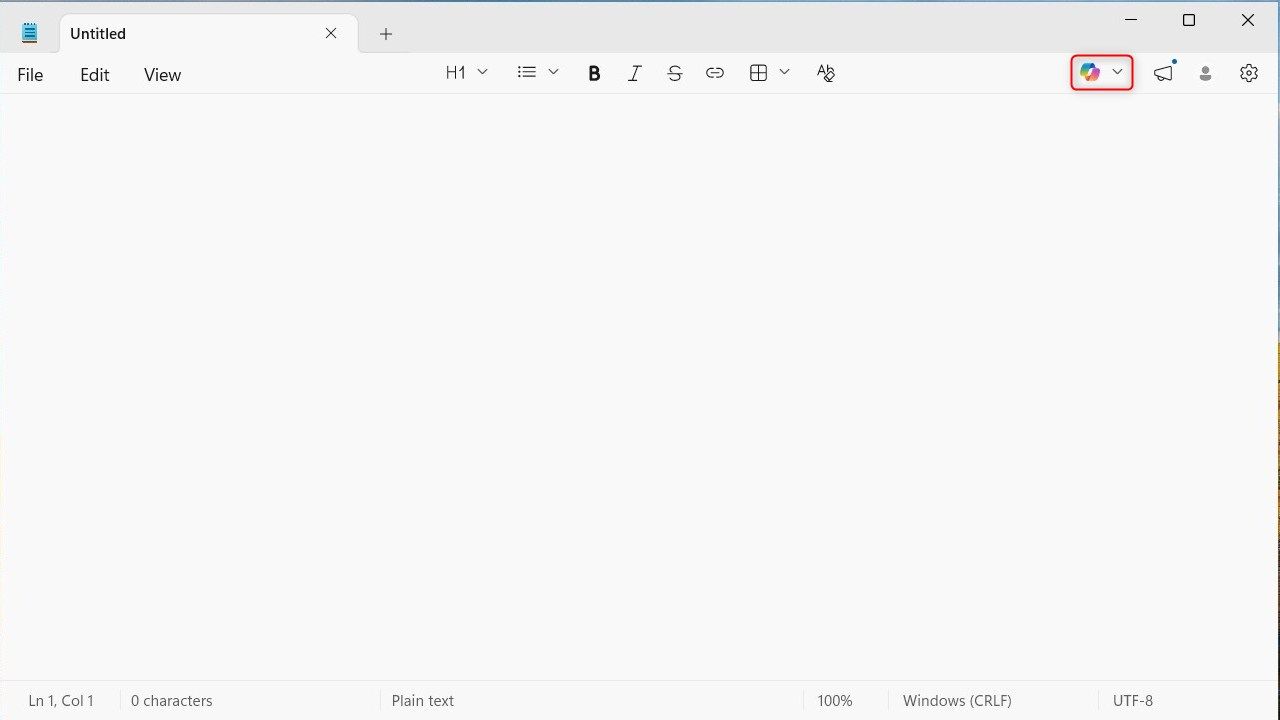Insert a hyperlink with link icon
The width and height of the screenshot is (1280, 720).
715,73
